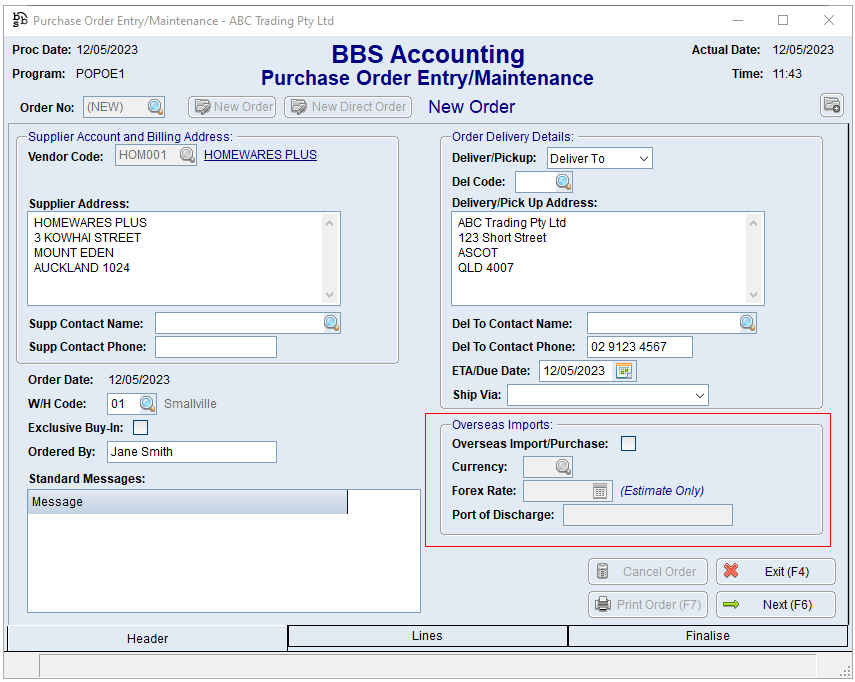
Task: Open the ETA/Due Date calendar picker
Action: pos(624,371)
